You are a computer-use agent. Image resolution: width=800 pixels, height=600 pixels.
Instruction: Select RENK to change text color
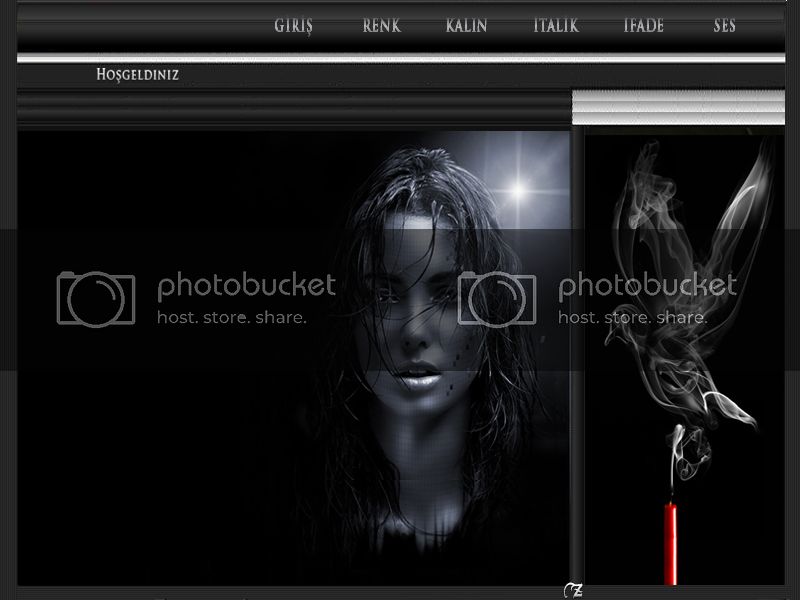[x=381, y=26]
